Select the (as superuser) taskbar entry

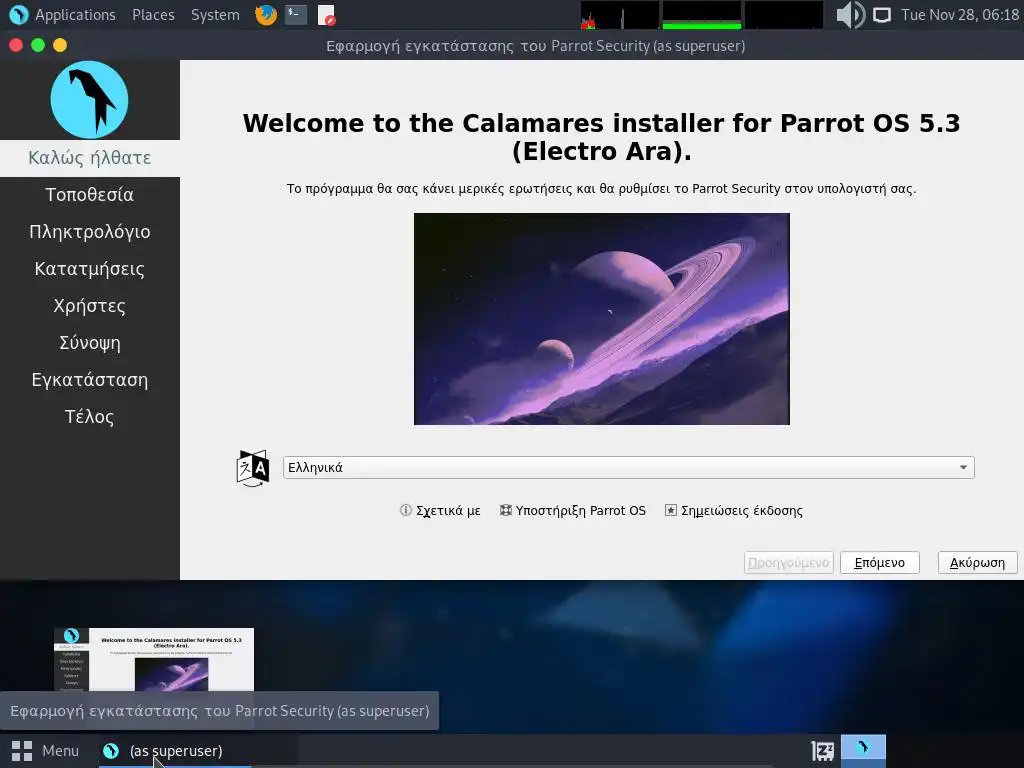click(x=175, y=751)
